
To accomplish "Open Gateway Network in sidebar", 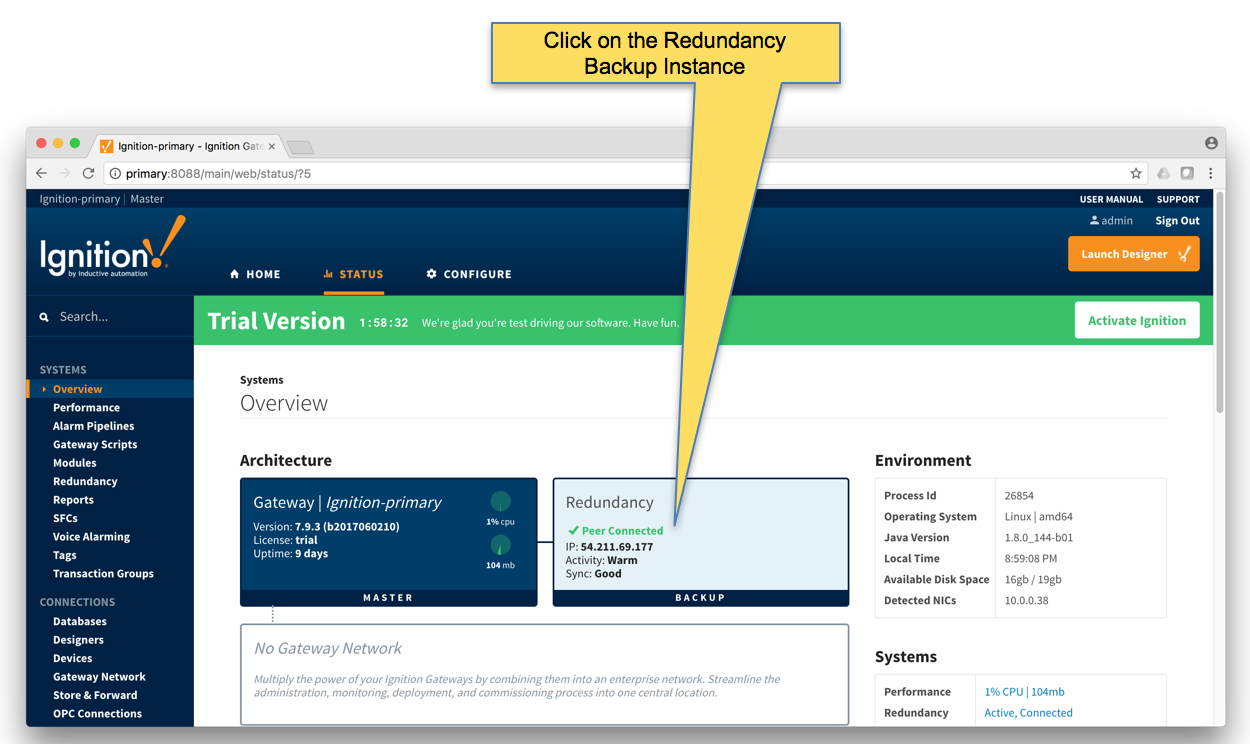I will pyautogui.click(x=99, y=677).
